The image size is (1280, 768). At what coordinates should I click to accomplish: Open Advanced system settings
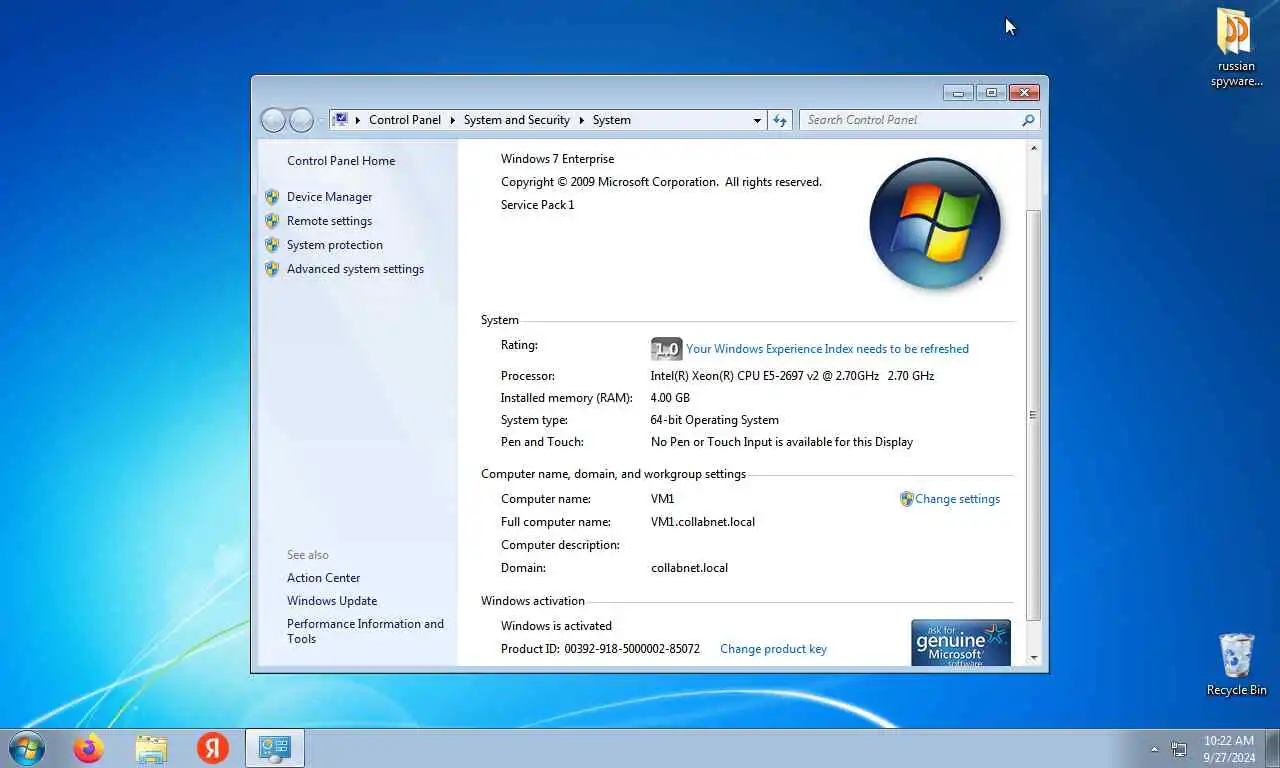355,269
